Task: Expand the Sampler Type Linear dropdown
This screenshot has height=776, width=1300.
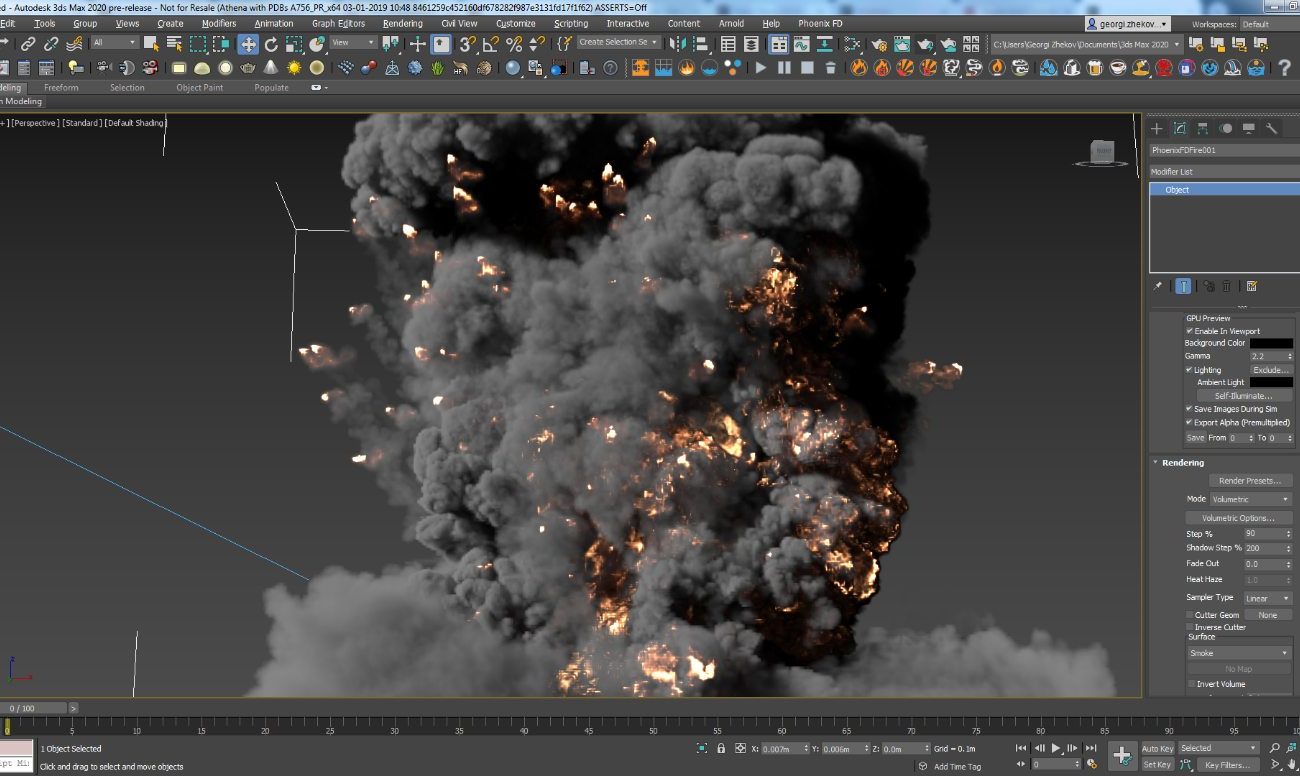Action: 1267,599
